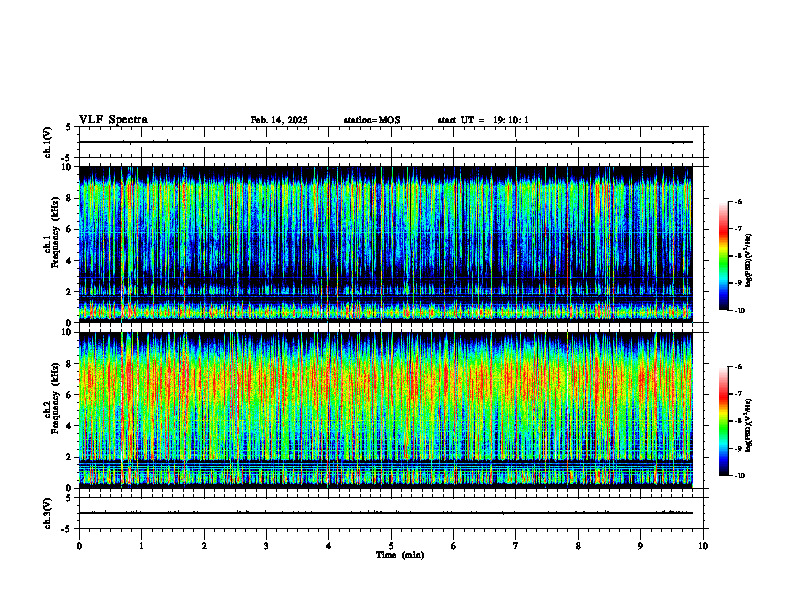Click the ch.2 color bar log(PSD) label
This screenshot has height=612, width=792.
pyautogui.click(x=750, y=425)
